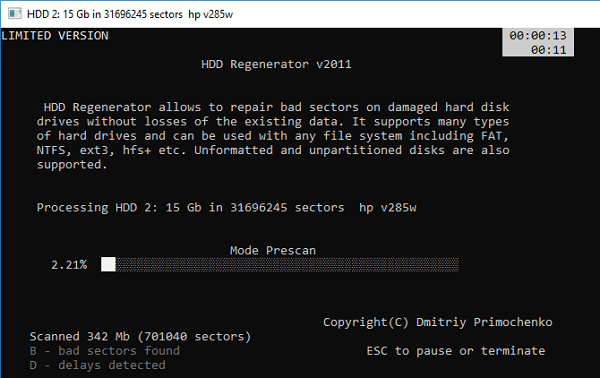This screenshot has width=600, height=378.
Task: Click the white progress bar filled block
Action: (x=108, y=264)
